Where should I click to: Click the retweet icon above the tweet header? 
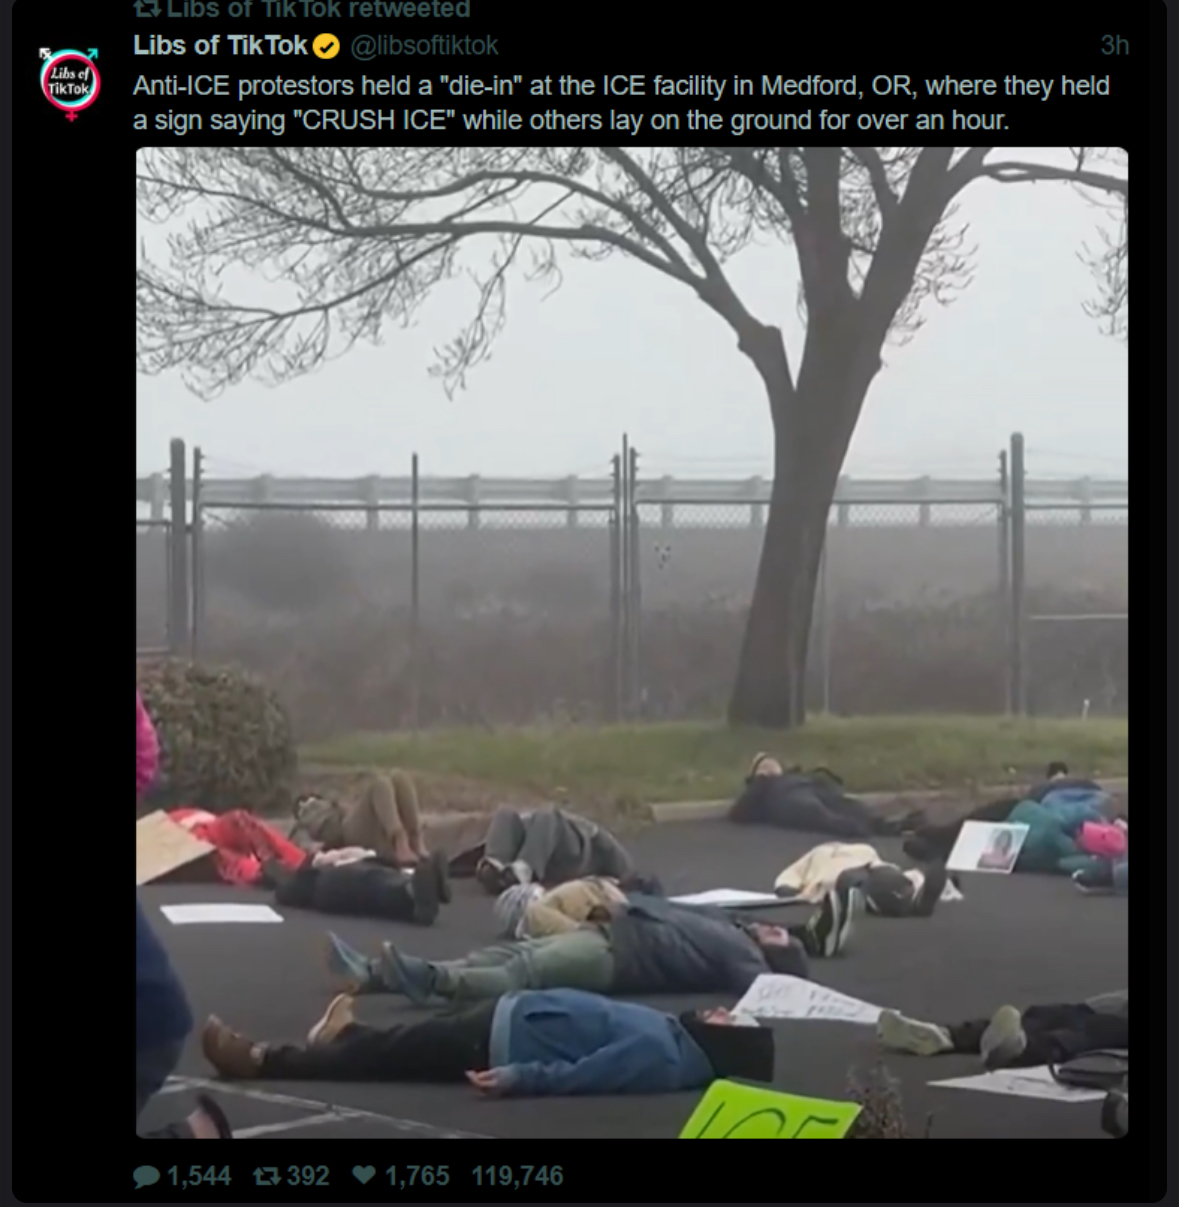[147, 9]
